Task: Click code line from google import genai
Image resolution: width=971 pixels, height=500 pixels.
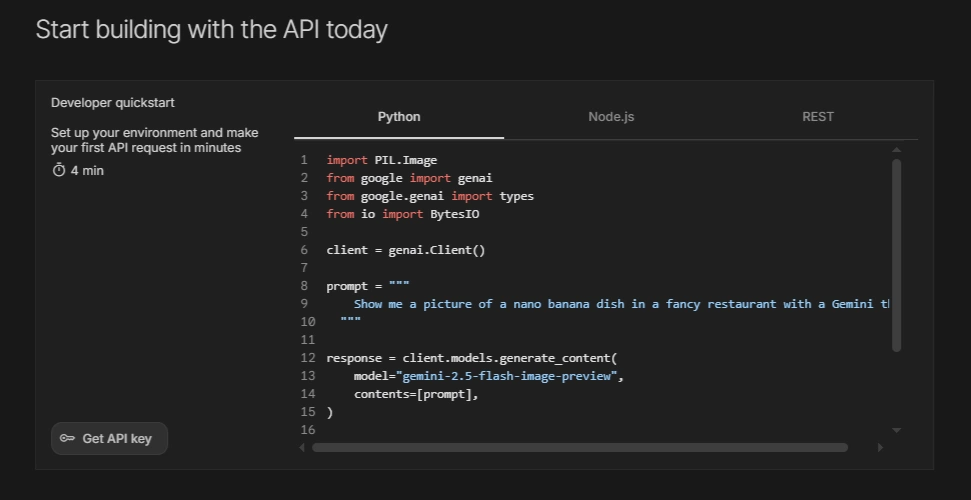Action: [x=409, y=178]
